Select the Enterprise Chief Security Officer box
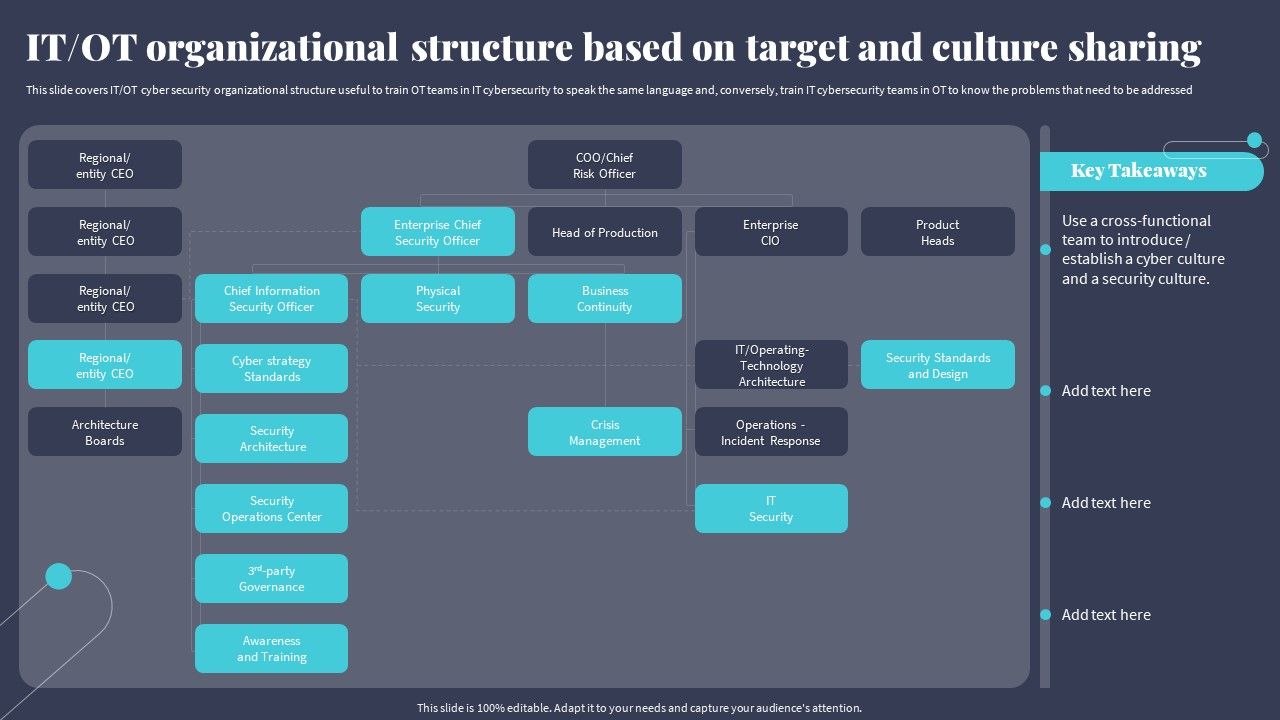The image size is (1280, 720). click(438, 232)
